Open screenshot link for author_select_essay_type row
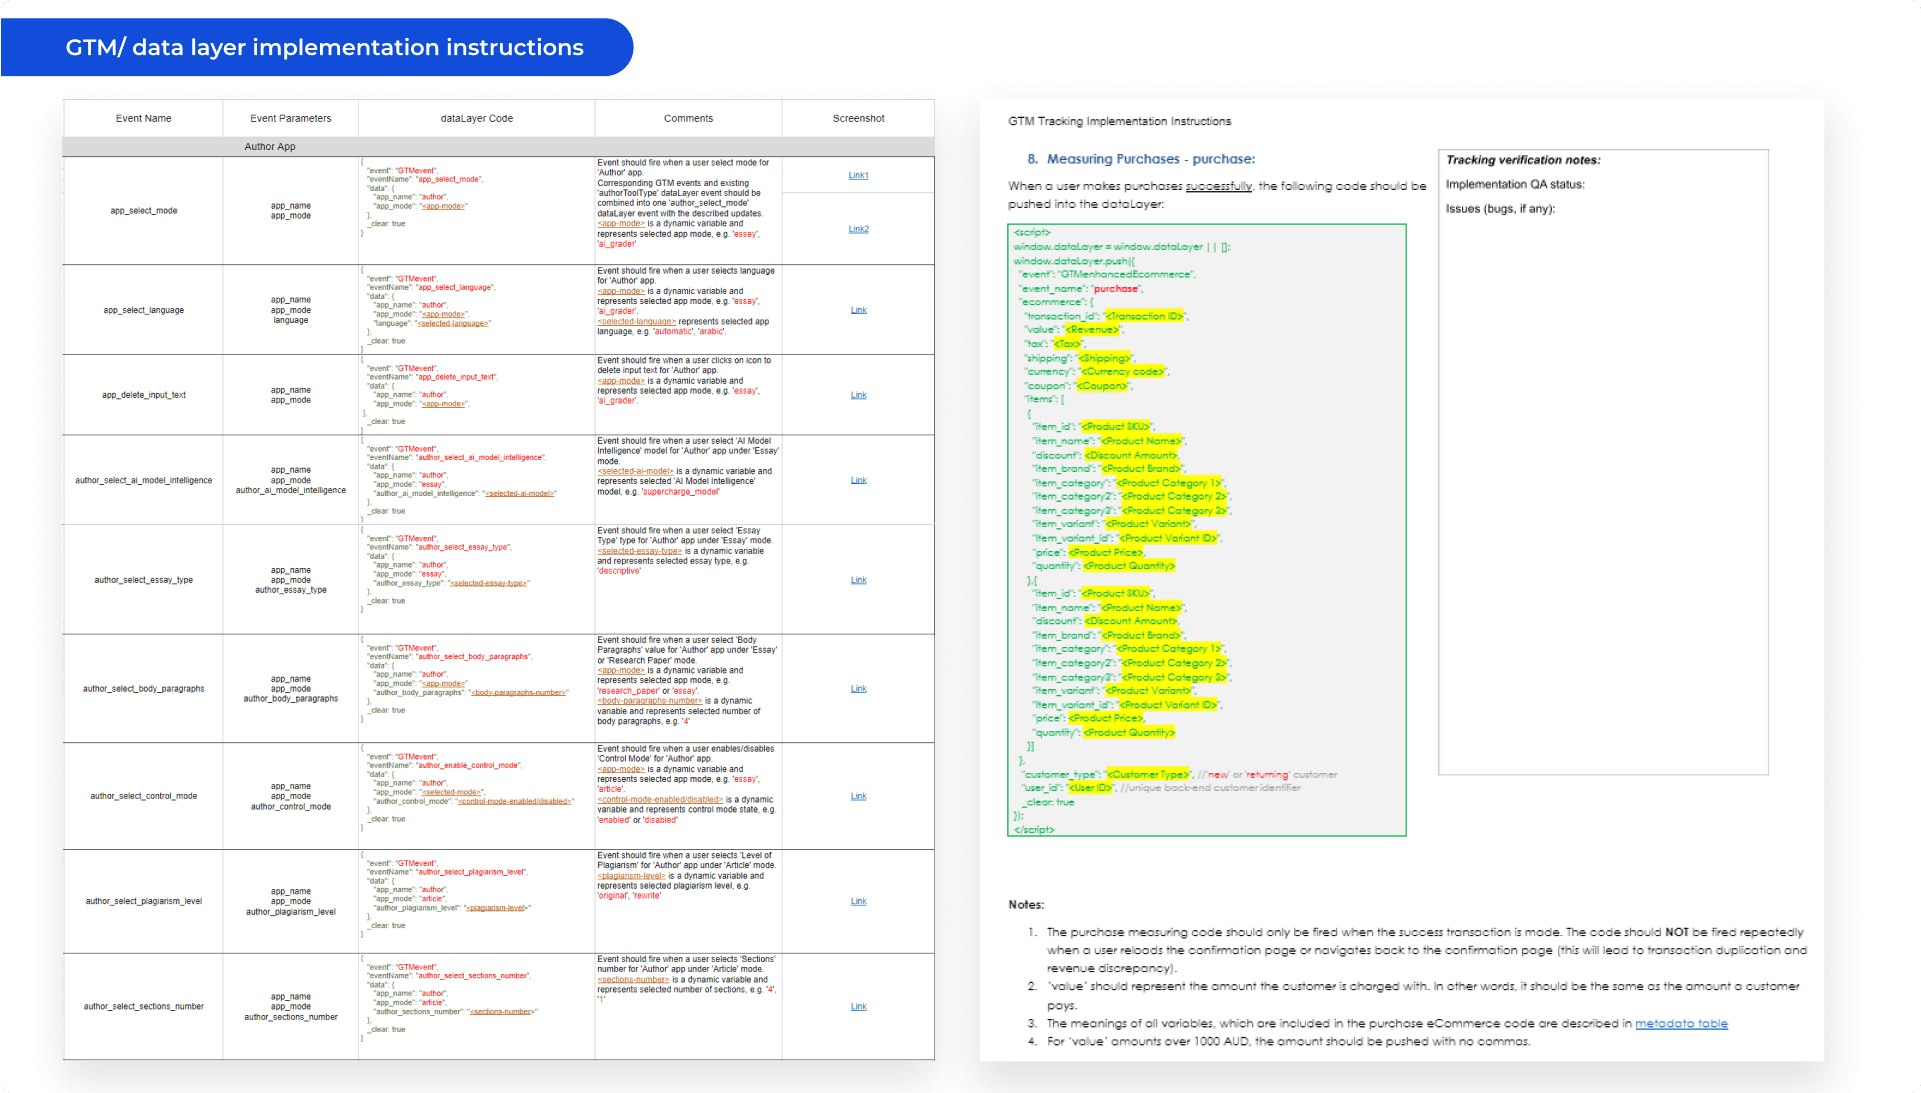 coord(858,580)
